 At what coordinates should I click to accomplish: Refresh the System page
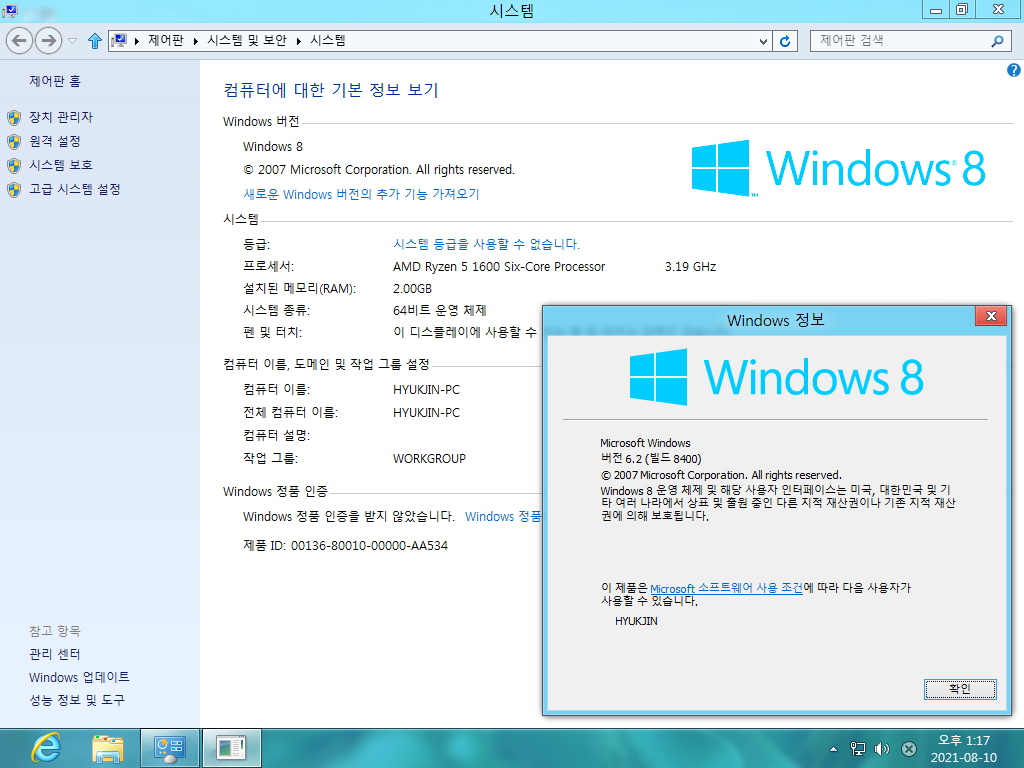785,41
